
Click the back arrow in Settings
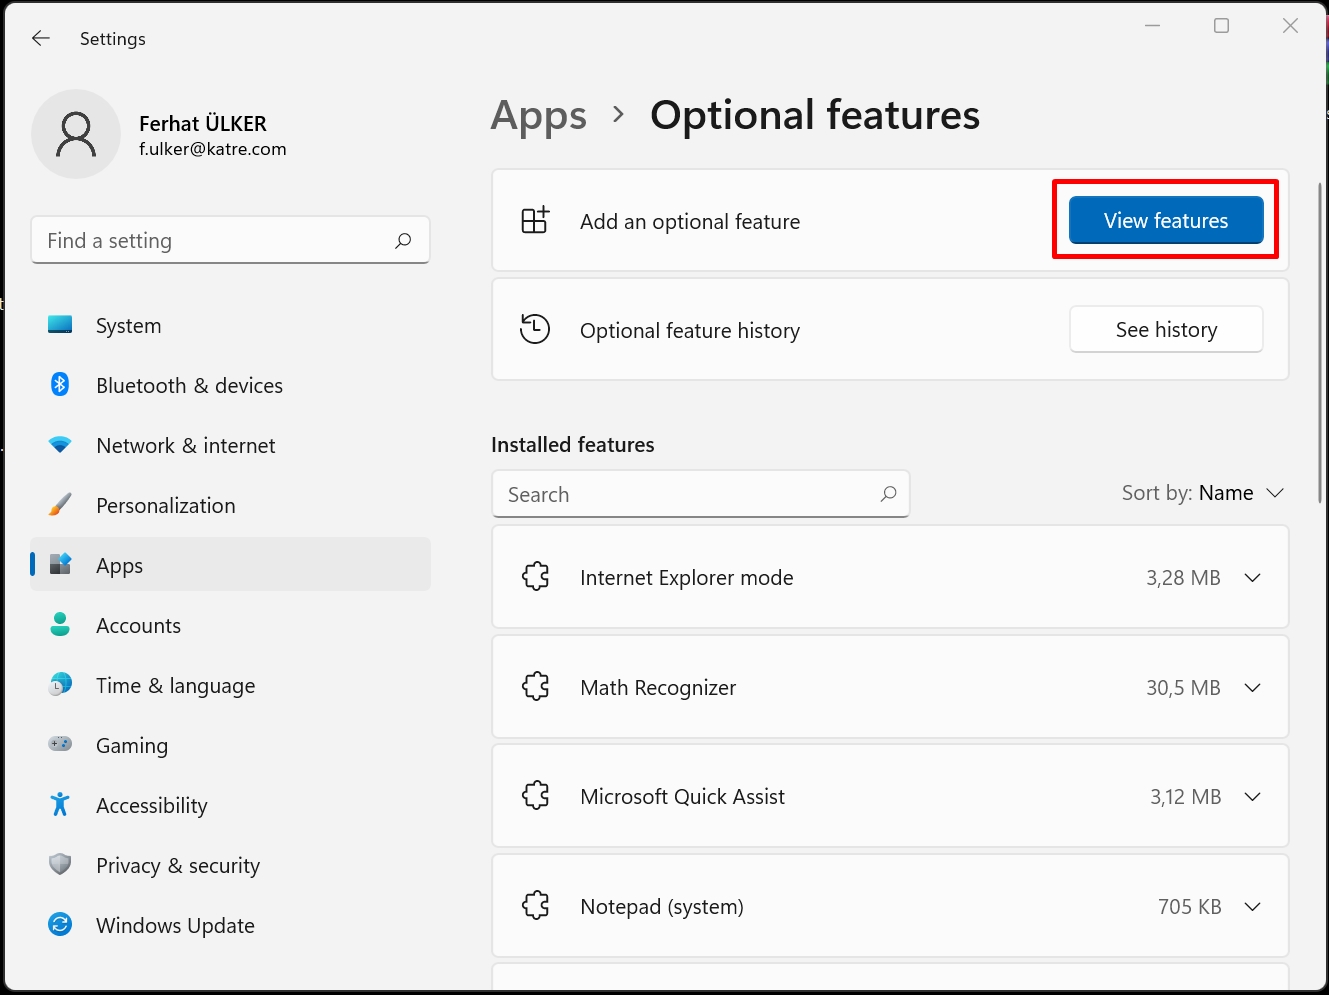(x=41, y=38)
